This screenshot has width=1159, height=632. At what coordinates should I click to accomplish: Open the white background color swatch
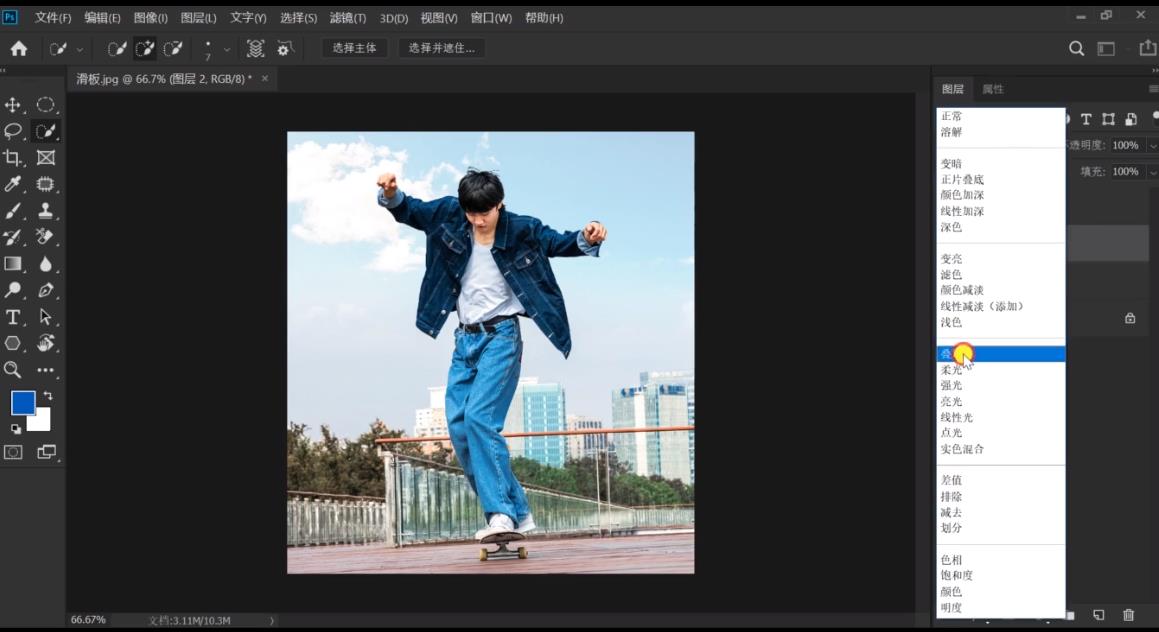coord(42,423)
